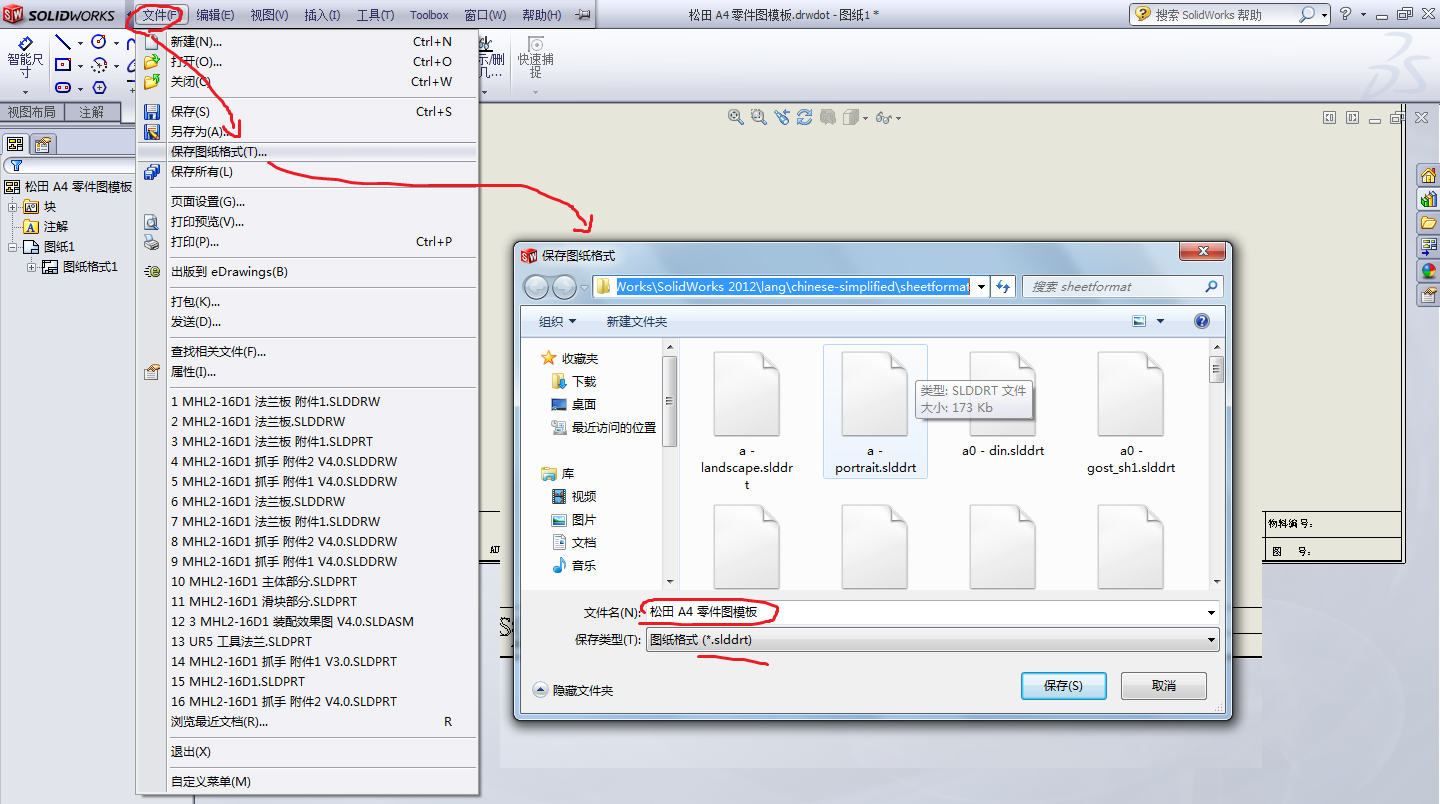Choose 页面设置(G)... from File menu
The height and width of the screenshot is (804, 1440).
(x=308, y=202)
